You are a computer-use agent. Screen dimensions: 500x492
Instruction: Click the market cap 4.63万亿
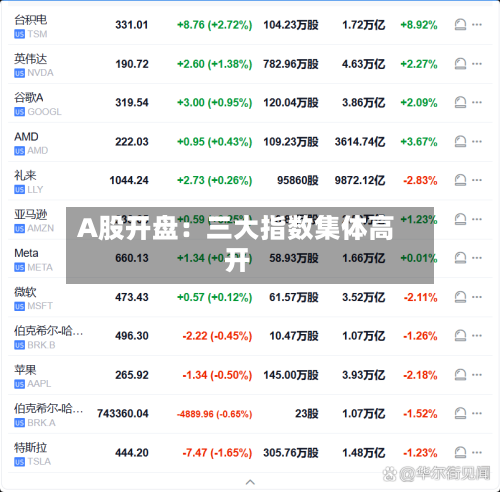tap(363, 64)
